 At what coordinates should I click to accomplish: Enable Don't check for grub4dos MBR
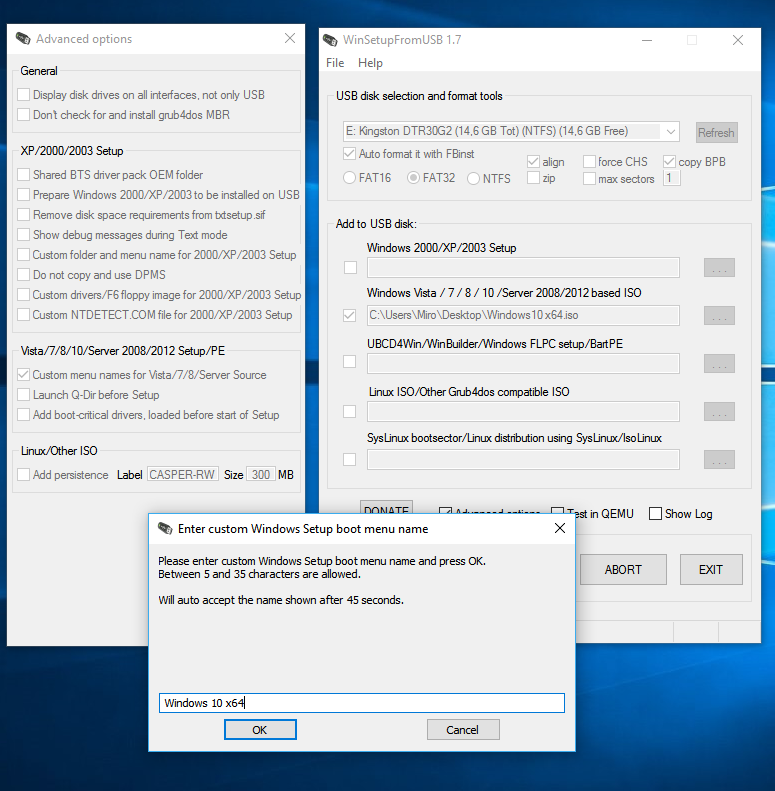[x=23, y=115]
